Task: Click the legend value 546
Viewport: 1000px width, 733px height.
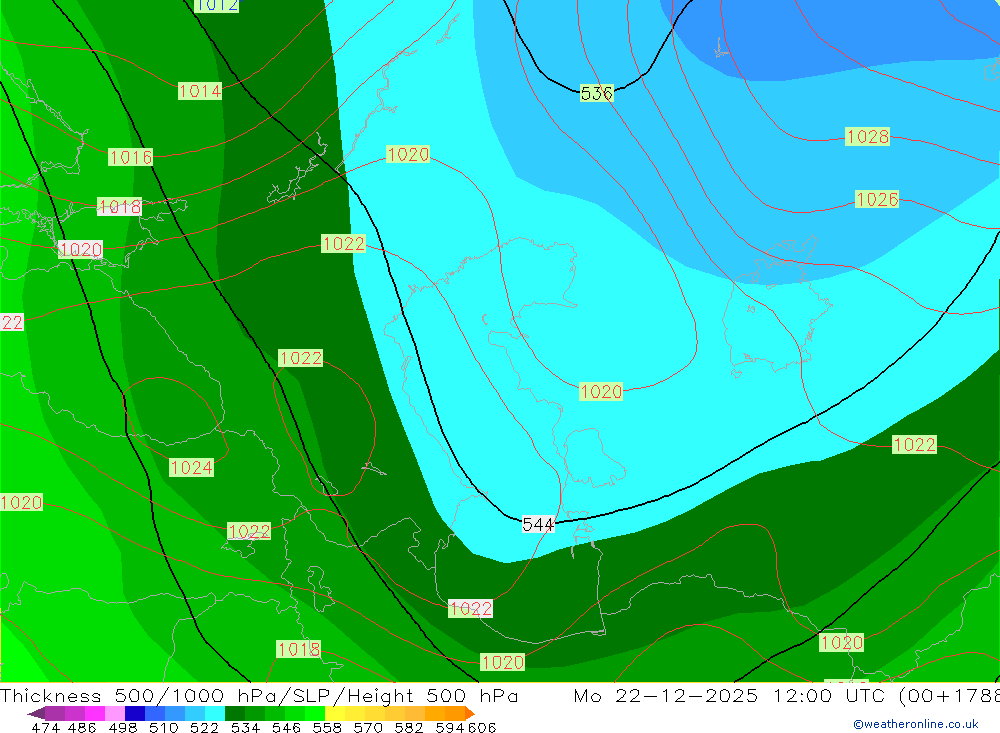Action: click(286, 727)
